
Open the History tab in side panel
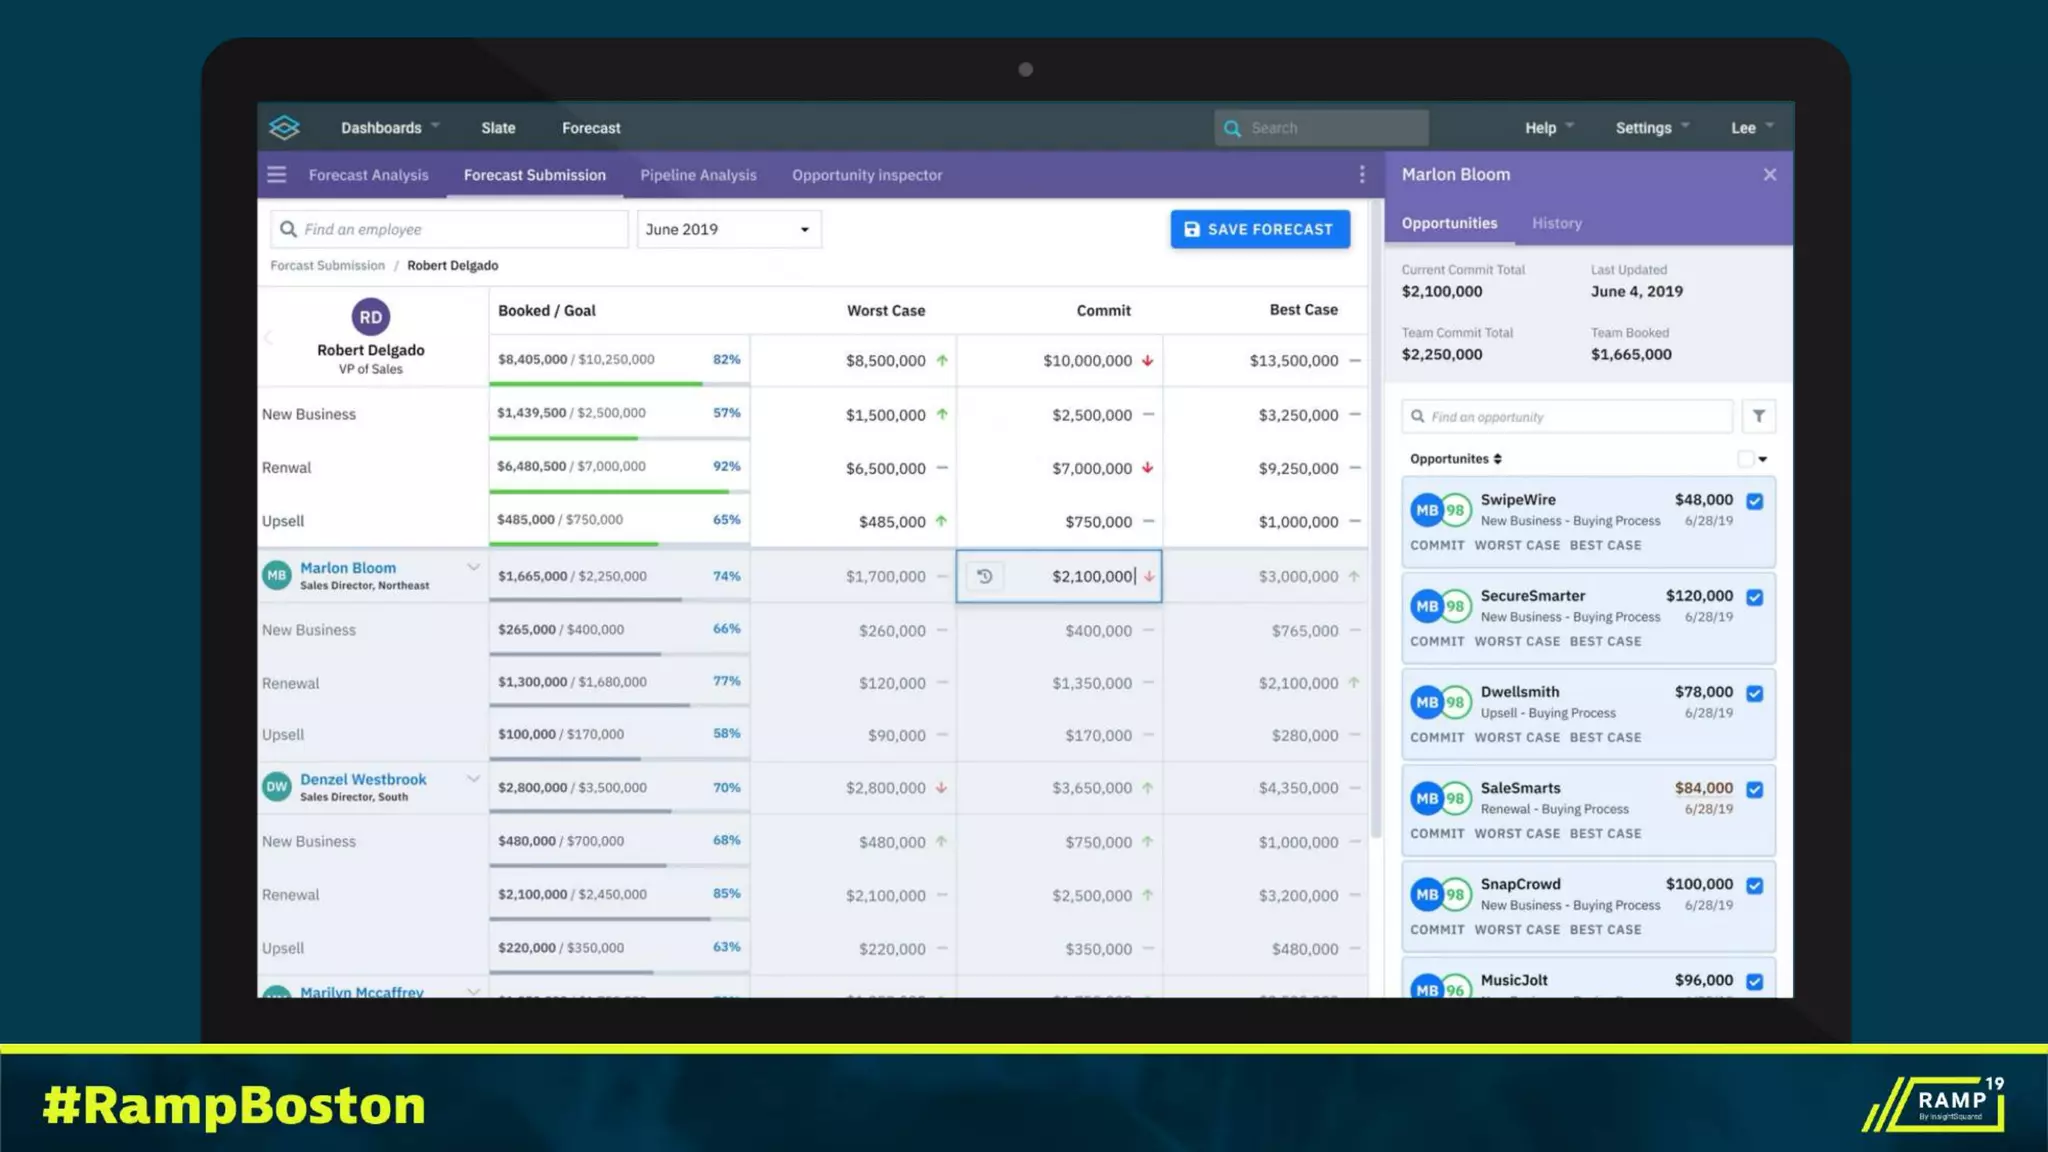tap(1556, 223)
